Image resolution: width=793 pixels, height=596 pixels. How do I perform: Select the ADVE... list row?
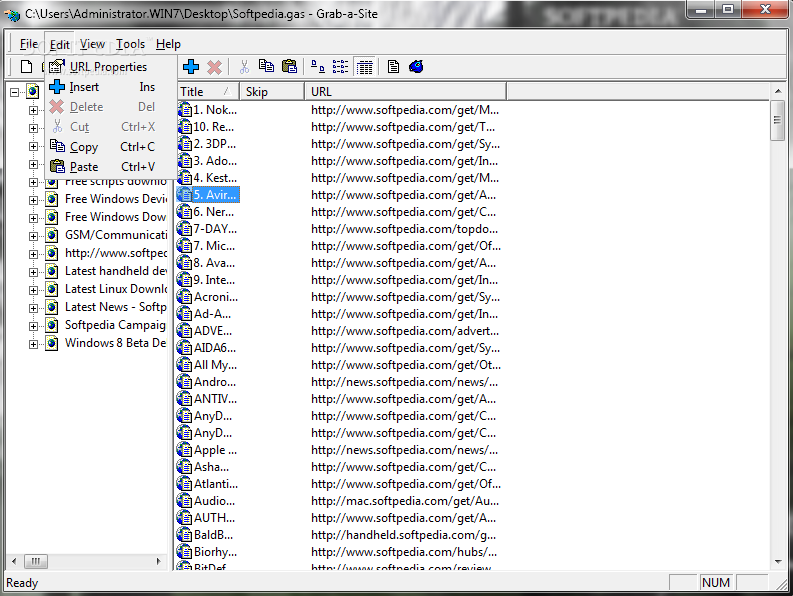pyautogui.click(x=206, y=331)
